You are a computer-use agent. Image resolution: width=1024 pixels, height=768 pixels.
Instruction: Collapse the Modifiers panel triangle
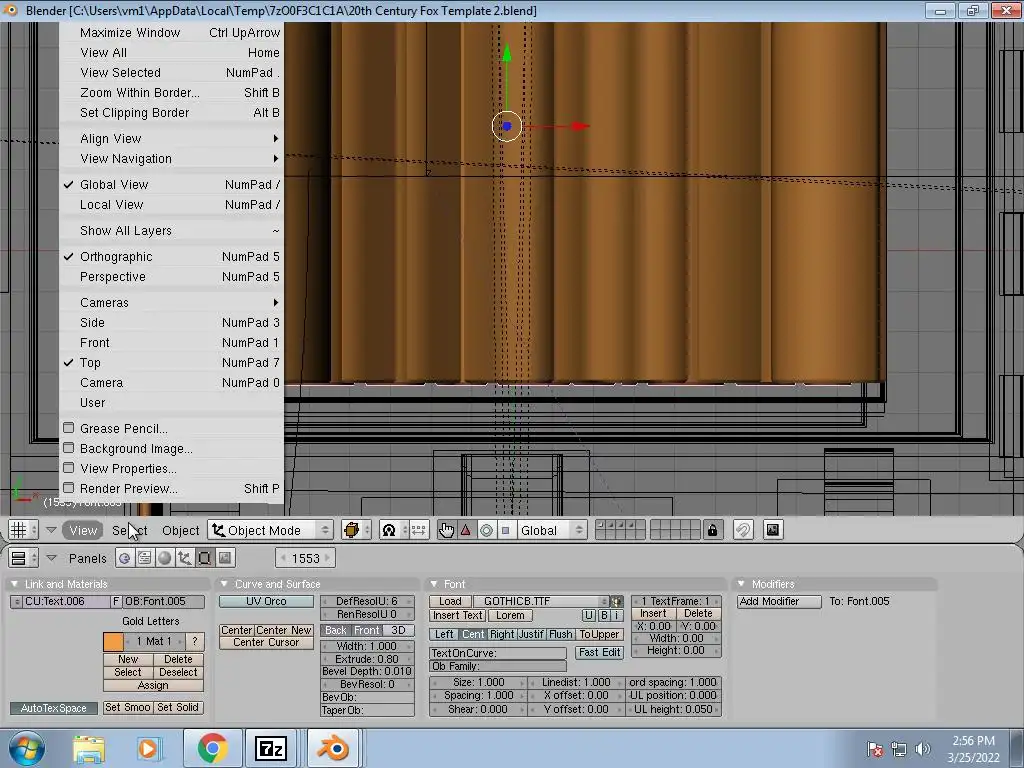[x=741, y=584]
